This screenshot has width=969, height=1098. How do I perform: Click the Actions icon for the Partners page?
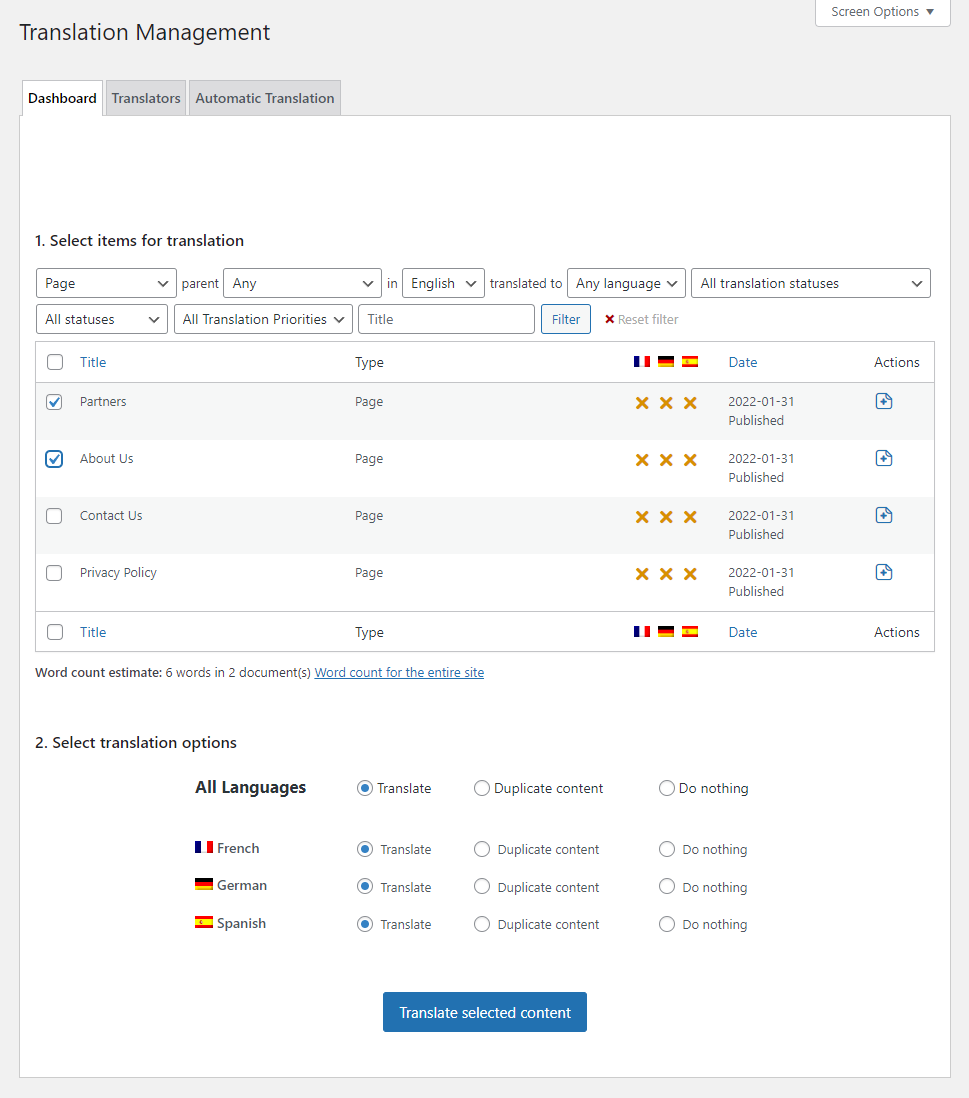pyautogui.click(x=883, y=400)
